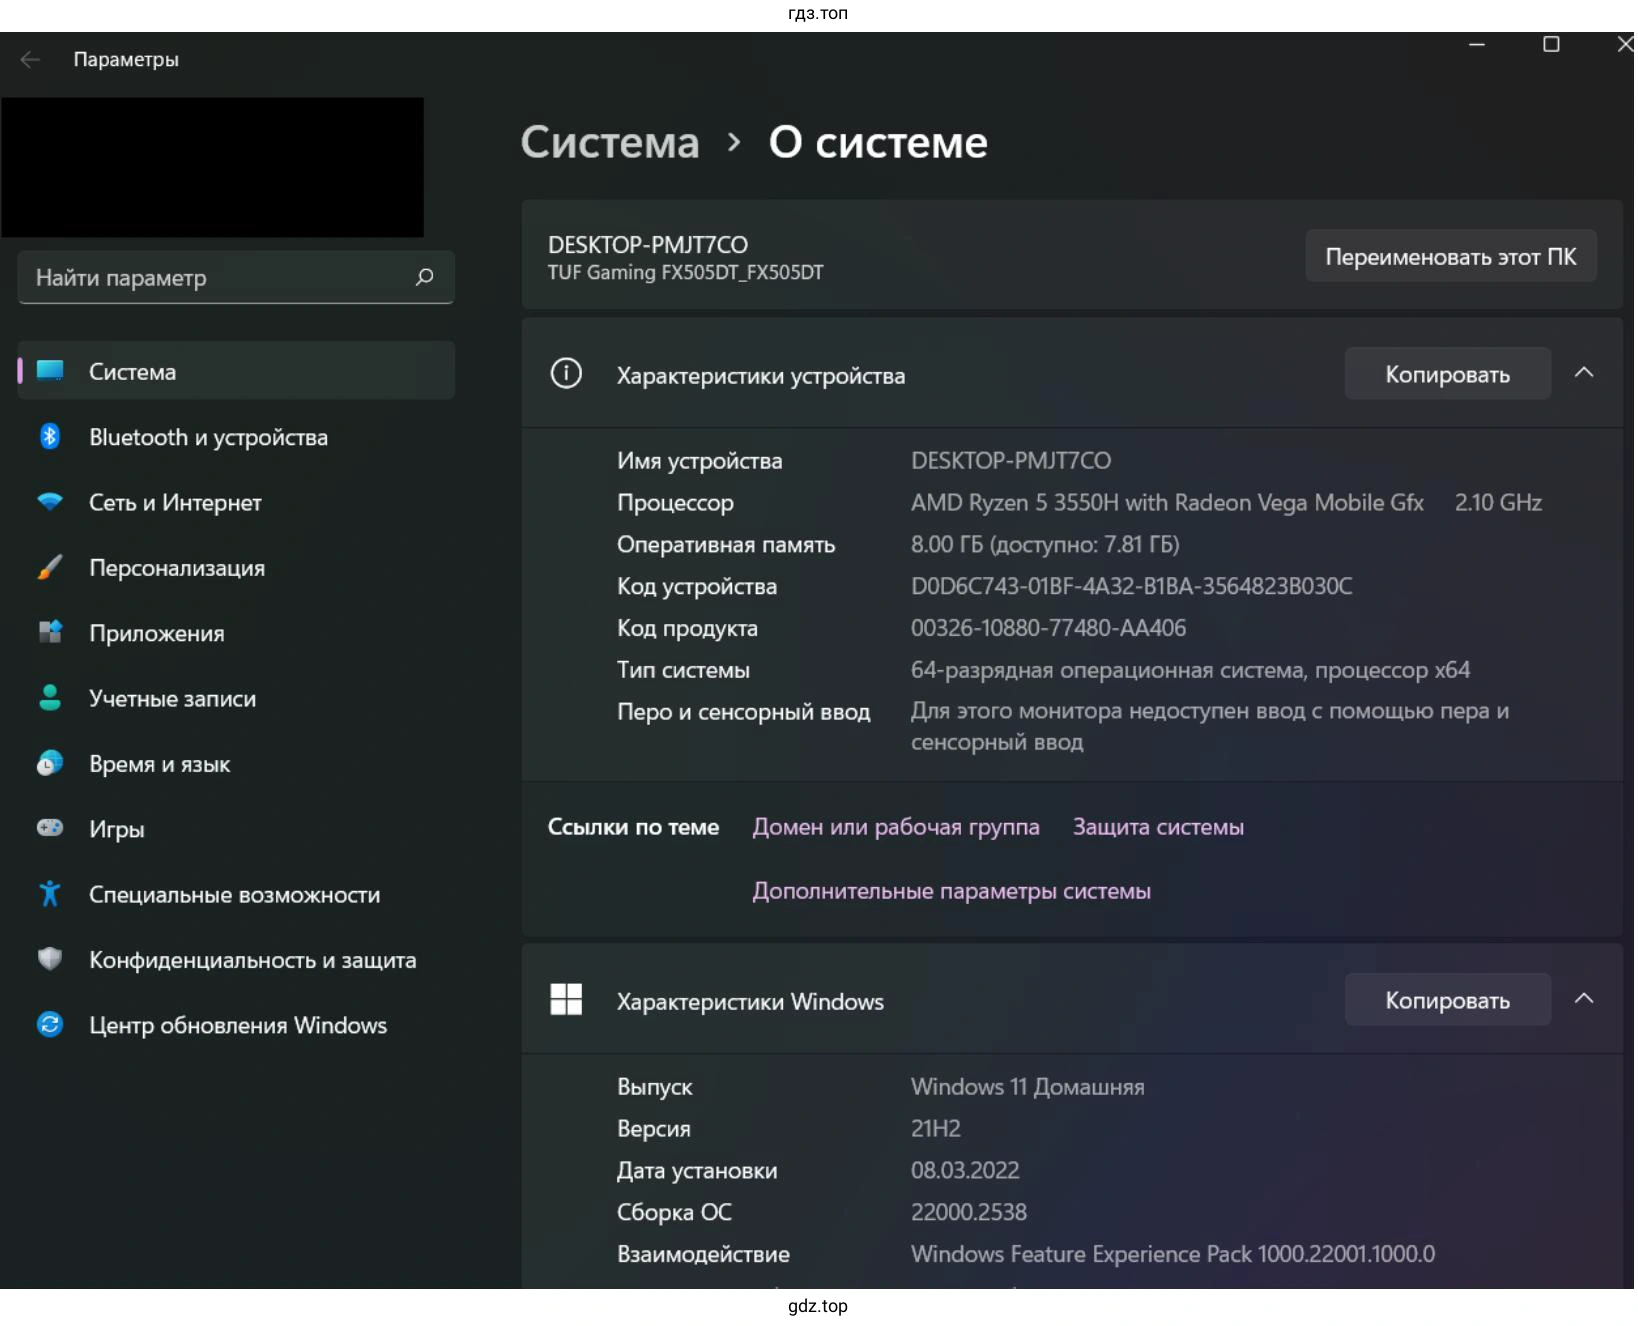Click the Windows 11 Домашняя edition text
1638x1326 pixels.
point(1027,1087)
